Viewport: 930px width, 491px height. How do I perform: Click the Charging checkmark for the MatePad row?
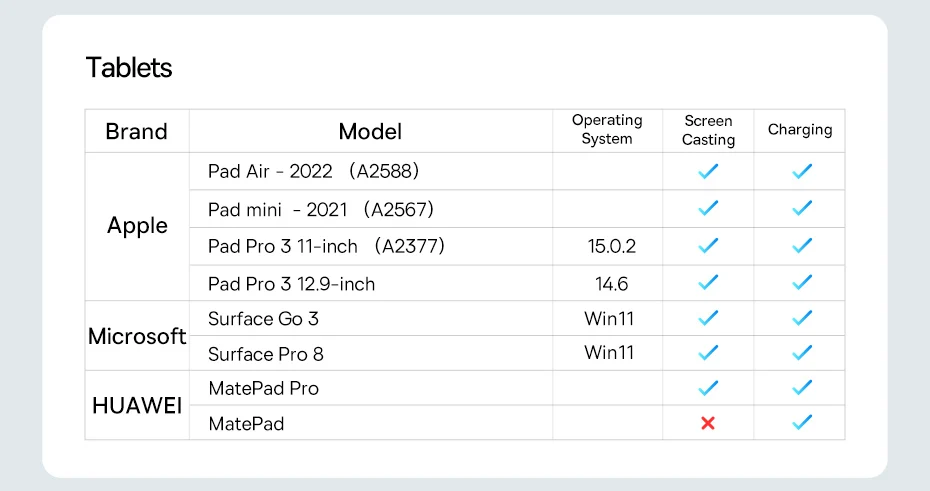(x=800, y=423)
